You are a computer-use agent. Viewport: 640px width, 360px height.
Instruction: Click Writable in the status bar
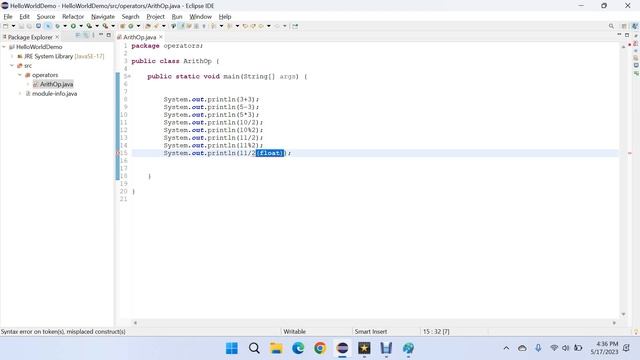click(x=294, y=332)
